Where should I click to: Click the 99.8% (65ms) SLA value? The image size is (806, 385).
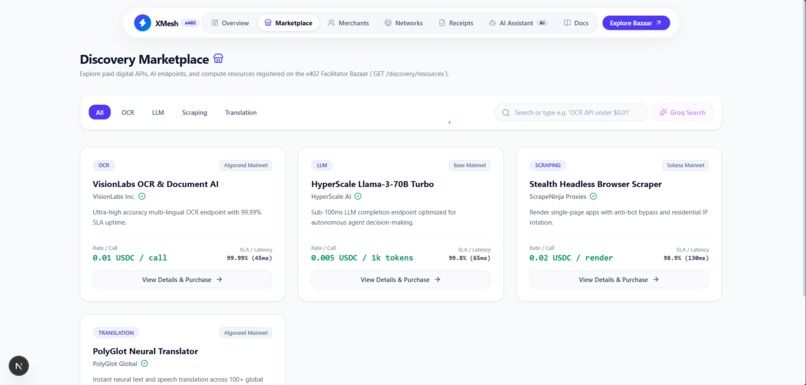point(469,258)
